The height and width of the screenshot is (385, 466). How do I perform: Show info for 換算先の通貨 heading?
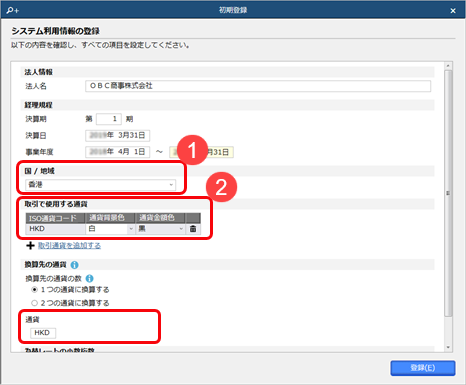coord(75,265)
